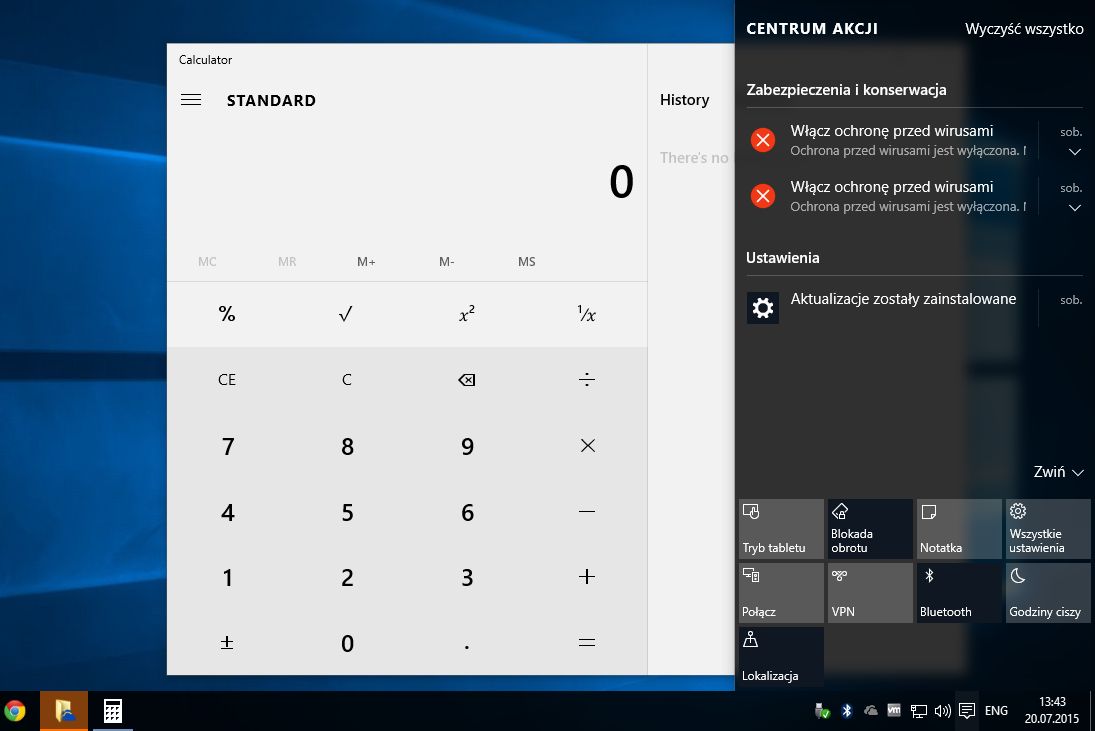Open the volume tray icon
Viewport: 1095px width, 731px height.
(x=943, y=711)
